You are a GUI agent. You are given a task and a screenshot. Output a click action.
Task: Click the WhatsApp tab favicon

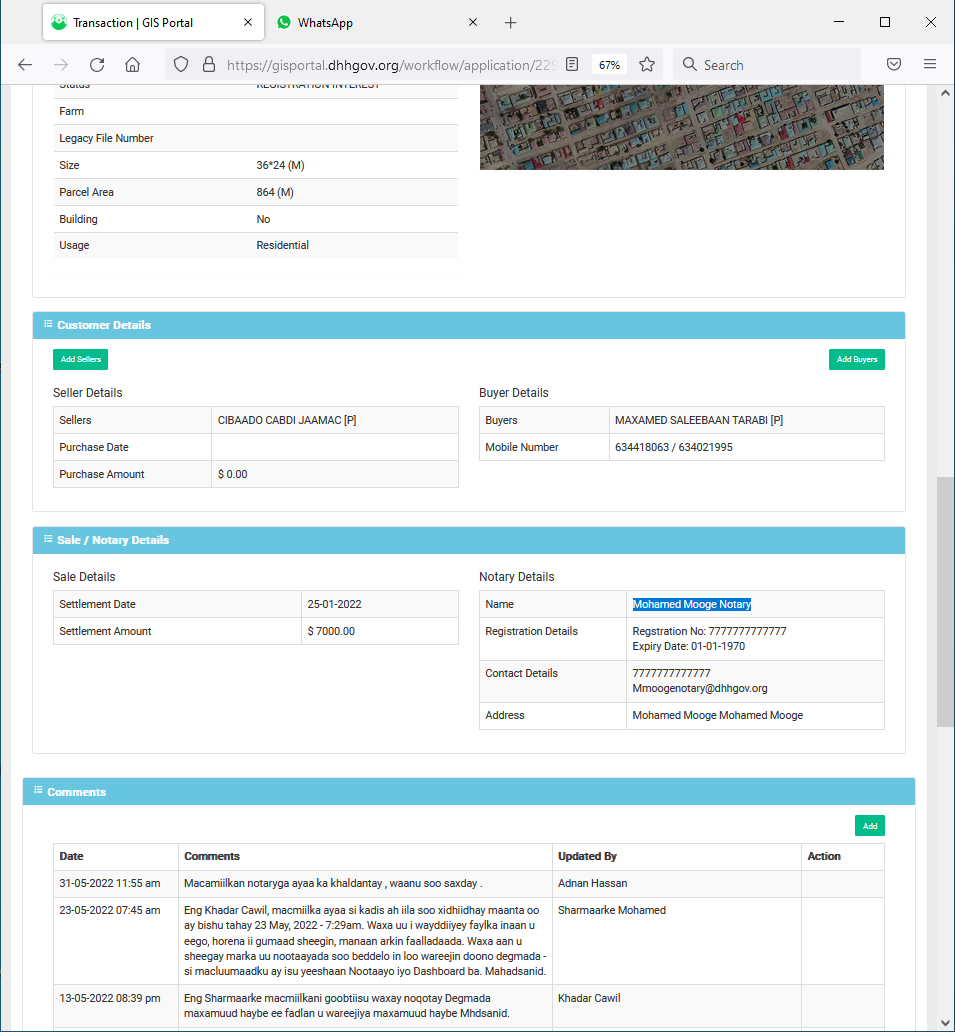[284, 22]
